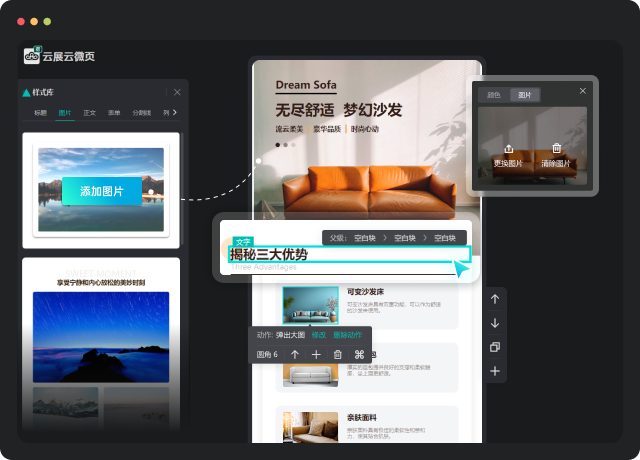Click command symbol icon in floating toolbar
The height and width of the screenshot is (460, 640).
(360, 354)
